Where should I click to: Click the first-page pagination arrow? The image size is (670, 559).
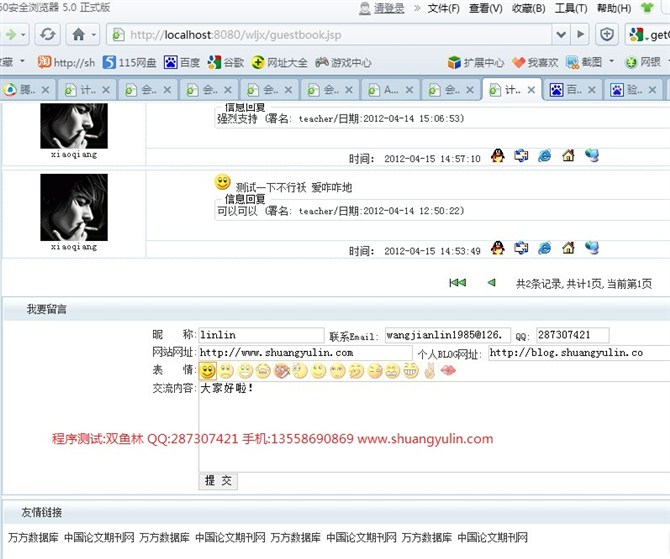(457, 282)
